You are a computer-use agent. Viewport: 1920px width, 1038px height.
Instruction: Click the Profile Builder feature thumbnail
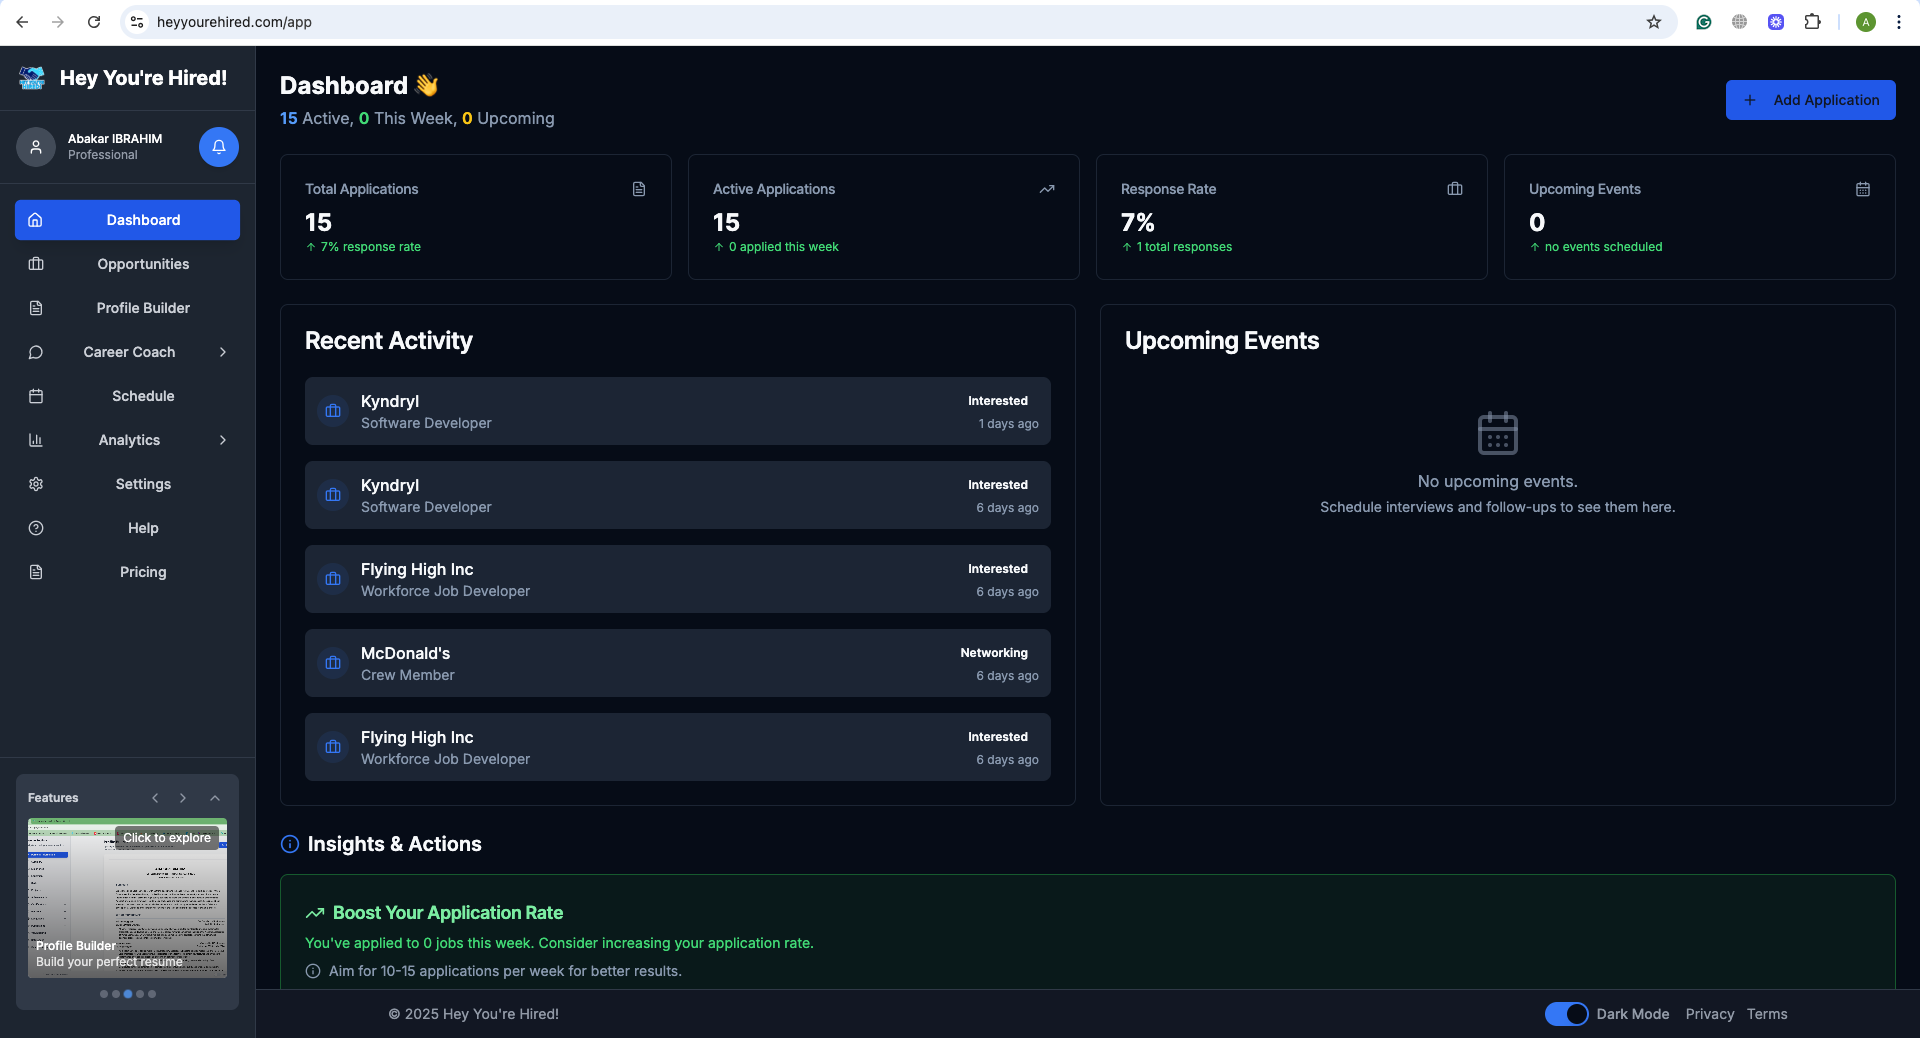(127, 898)
